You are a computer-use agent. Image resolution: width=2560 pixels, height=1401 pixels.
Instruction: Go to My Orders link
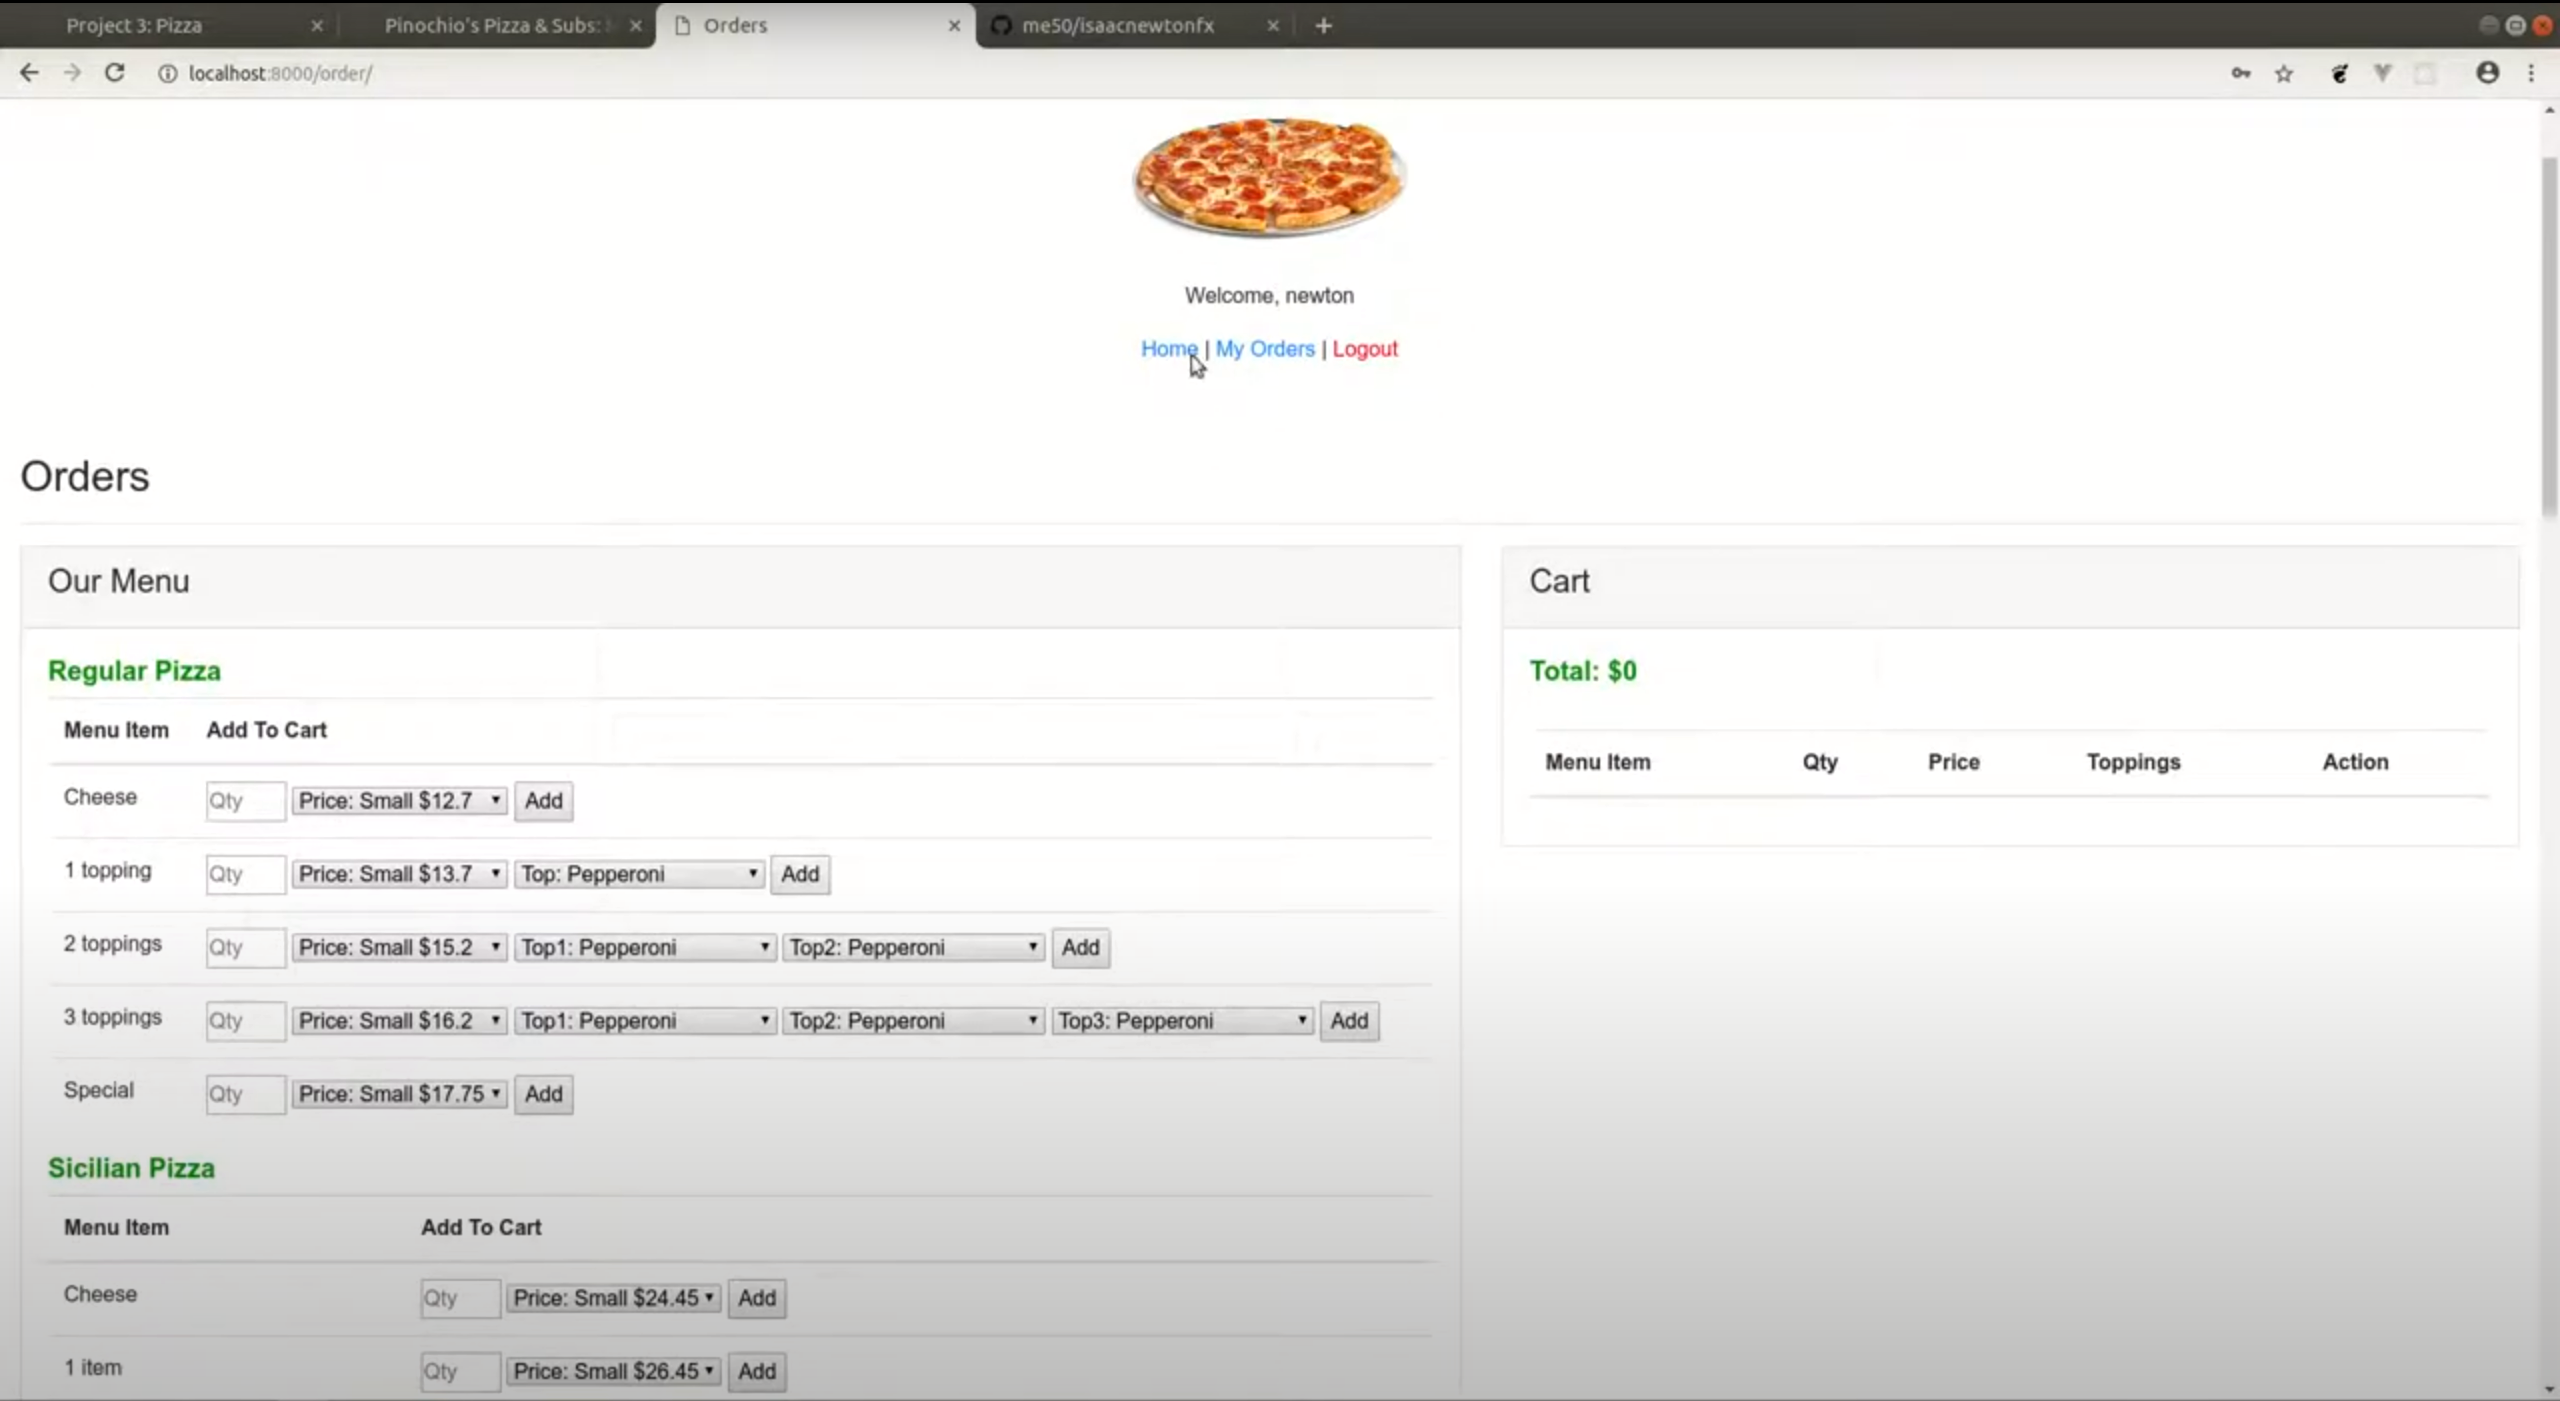pos(1264,349)
